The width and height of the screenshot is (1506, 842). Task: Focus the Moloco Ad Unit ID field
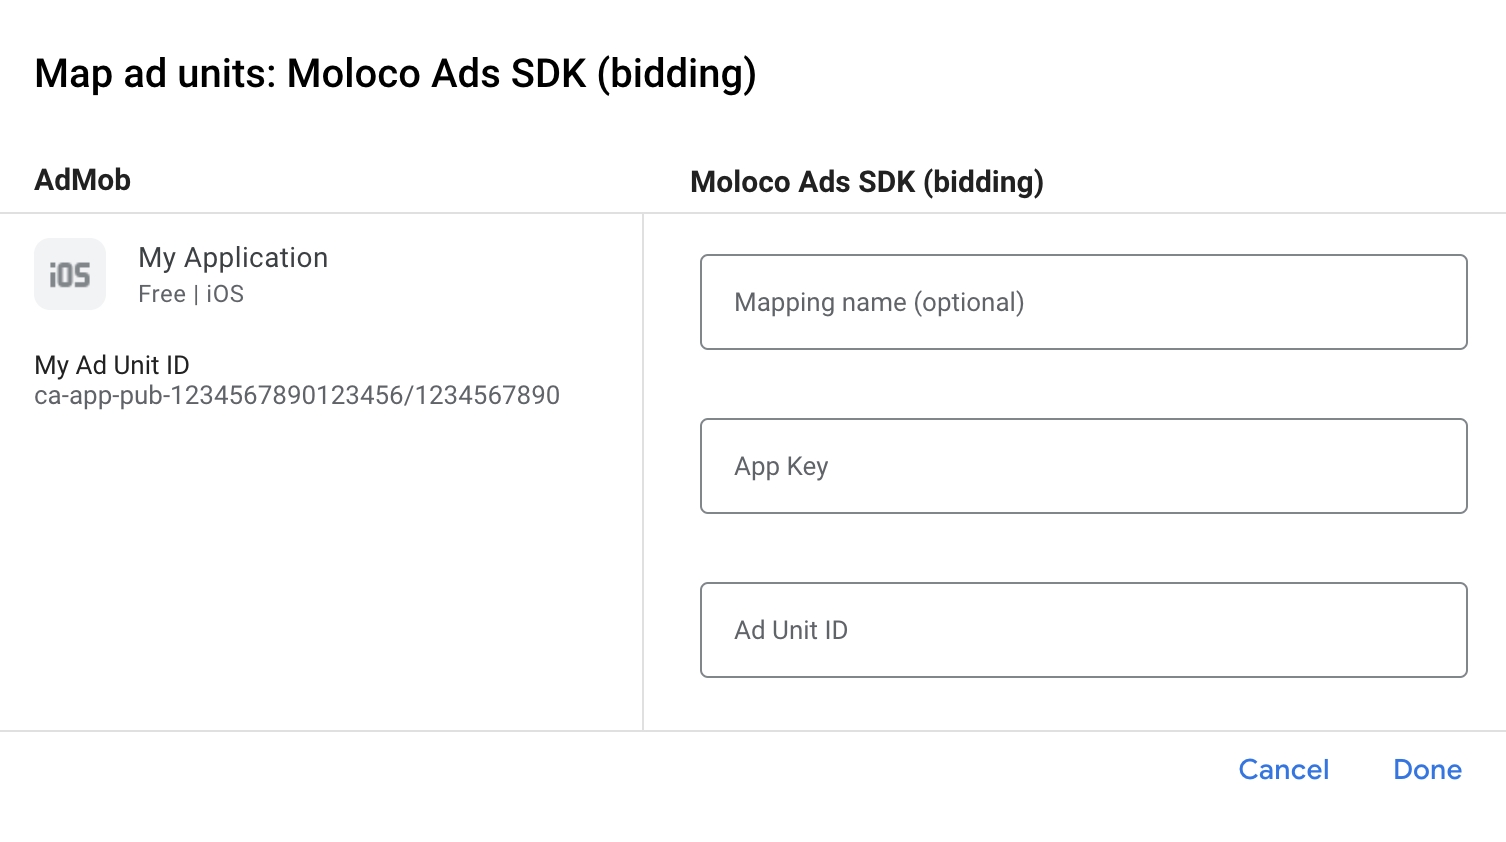tap(1083, 630)
